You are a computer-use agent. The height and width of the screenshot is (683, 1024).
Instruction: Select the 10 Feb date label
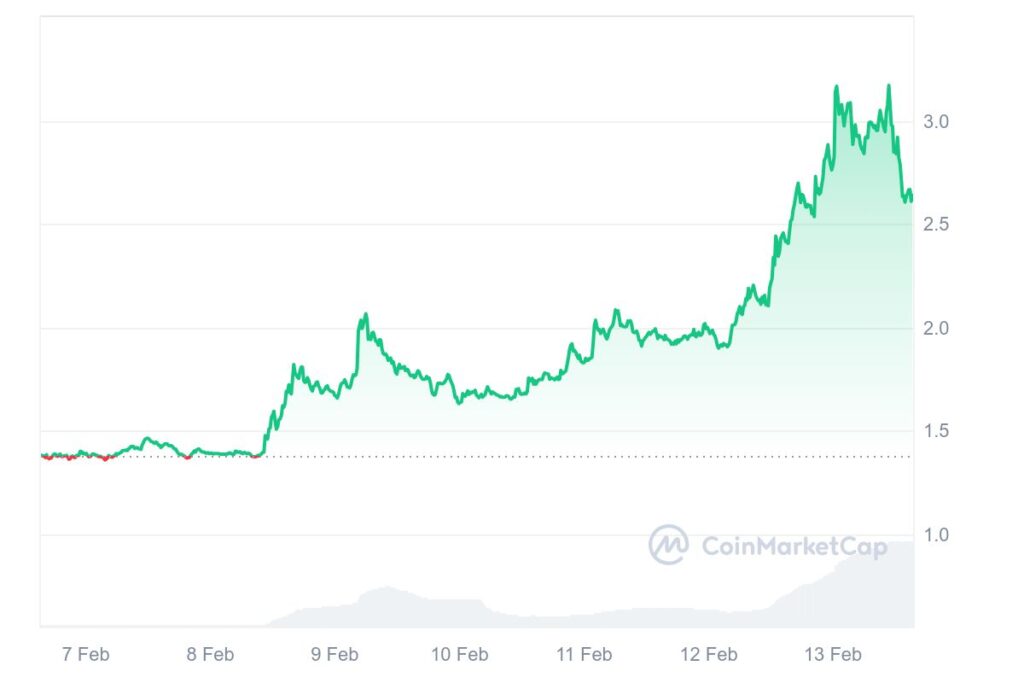[x=459, y=655]
